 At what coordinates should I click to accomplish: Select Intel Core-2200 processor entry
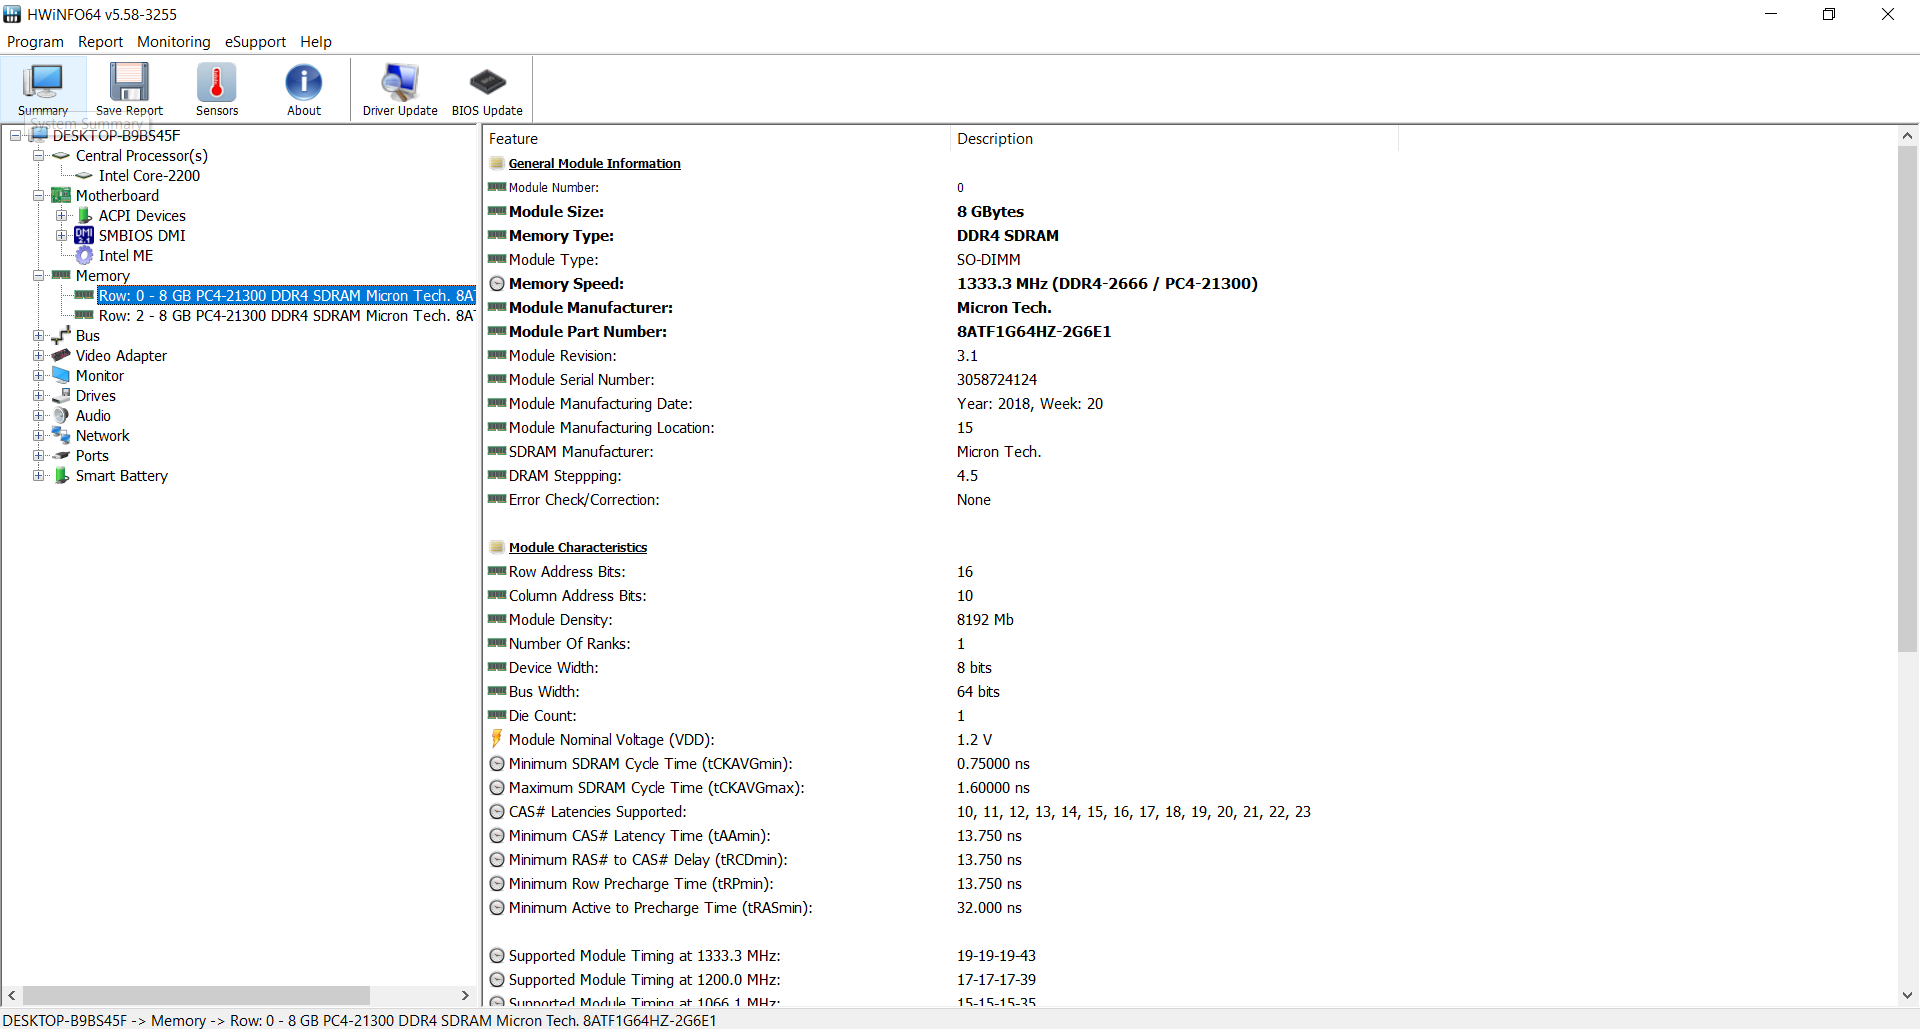149,176
